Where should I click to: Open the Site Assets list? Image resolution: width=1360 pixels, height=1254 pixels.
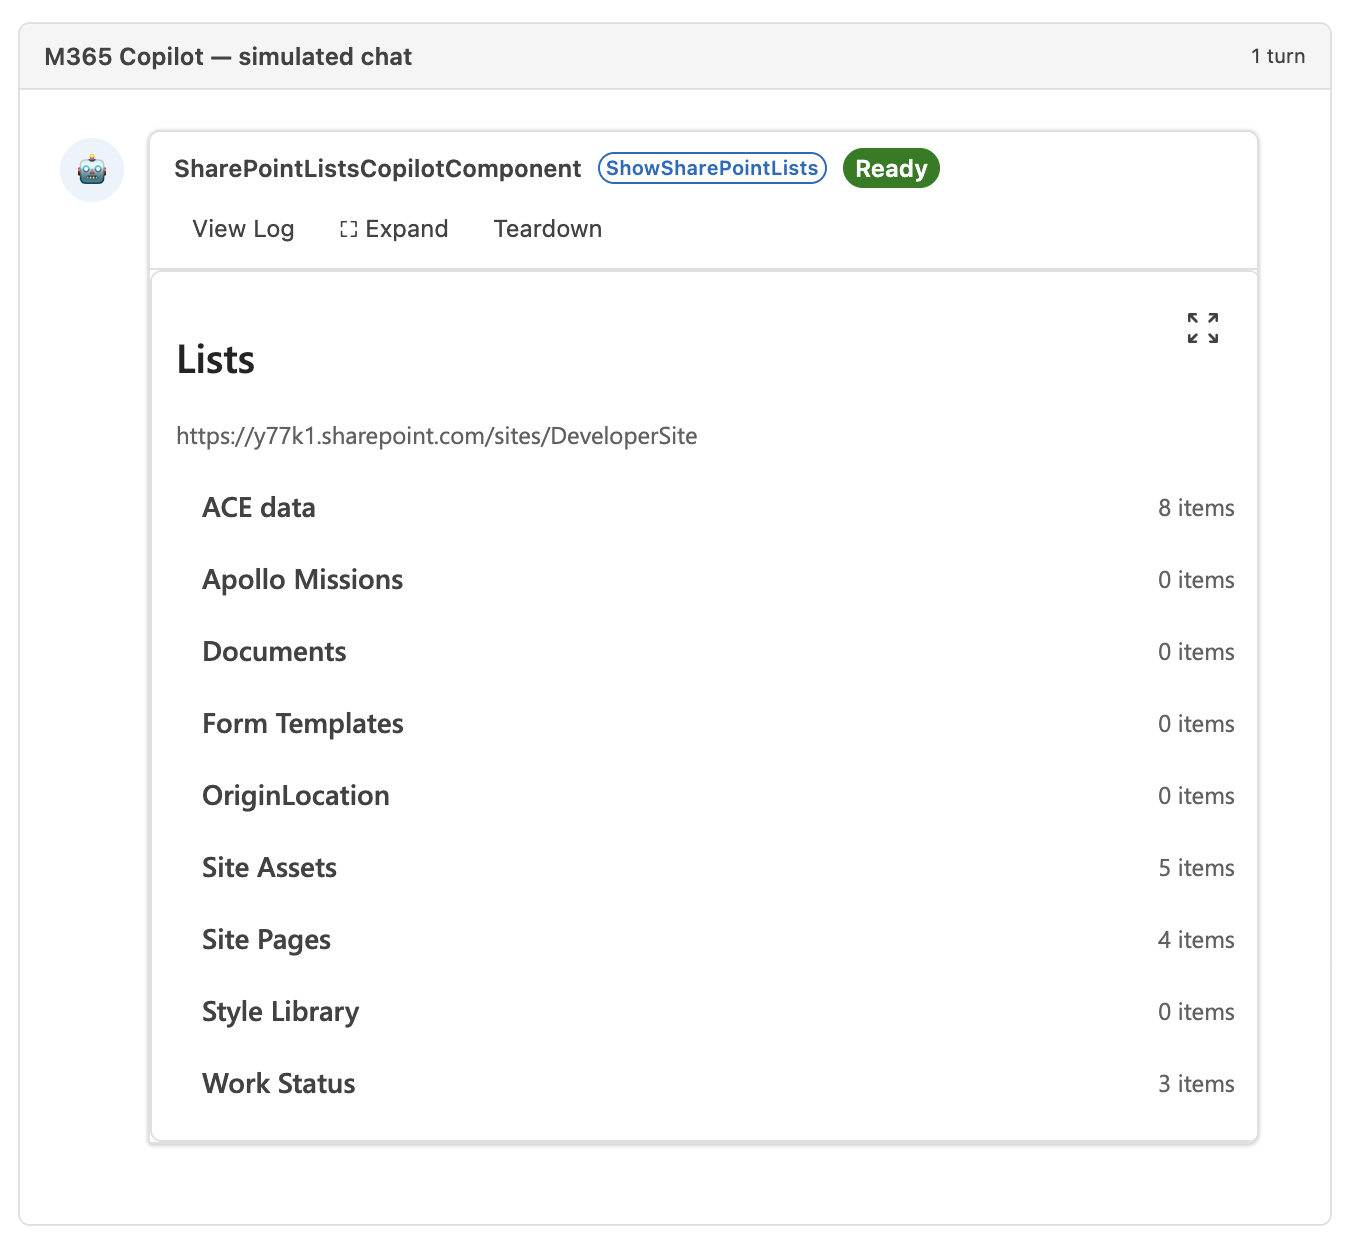tap(705, 868)
